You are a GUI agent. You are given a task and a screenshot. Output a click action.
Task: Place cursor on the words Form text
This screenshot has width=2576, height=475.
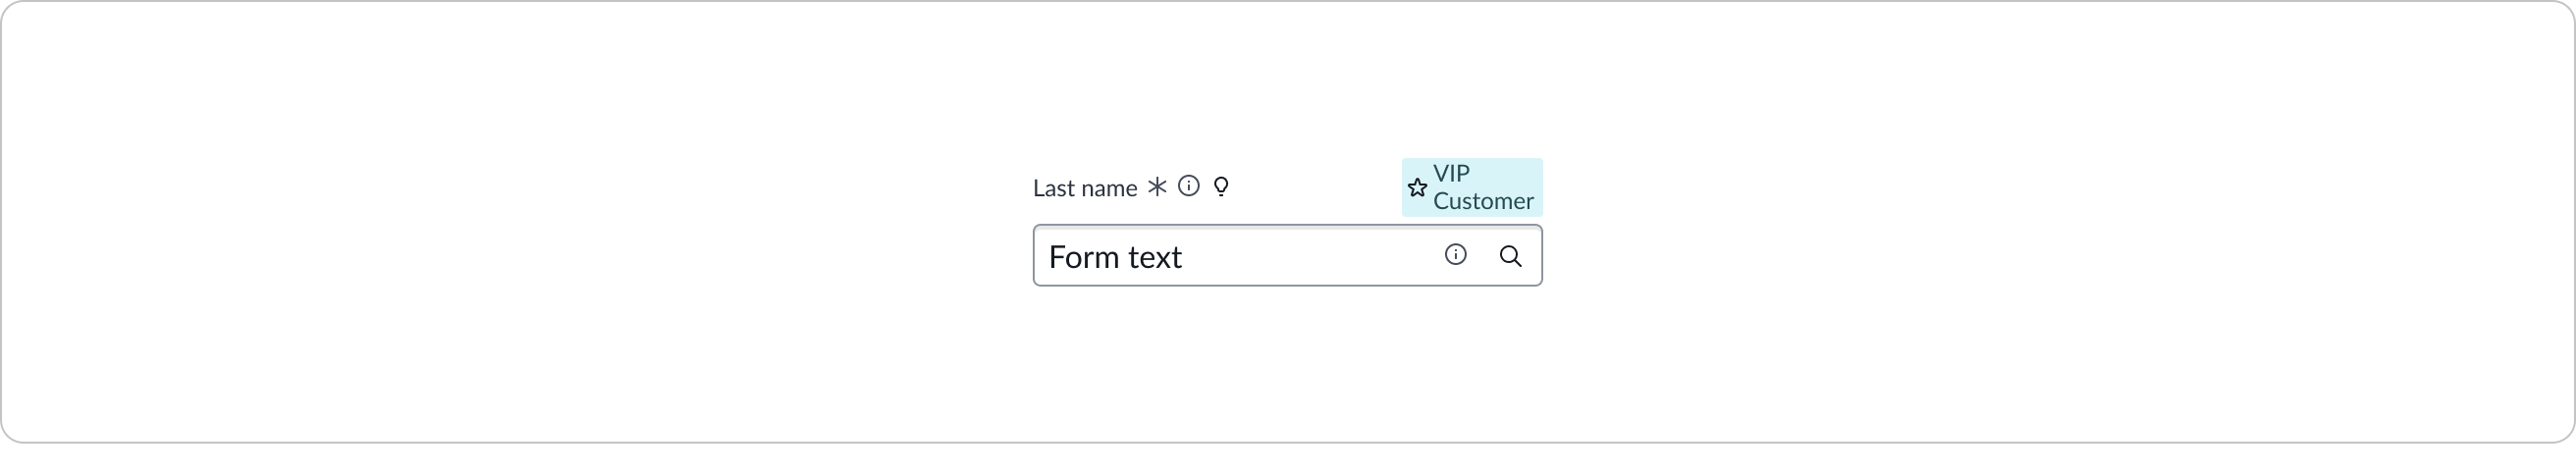[x=1115, y=257]
